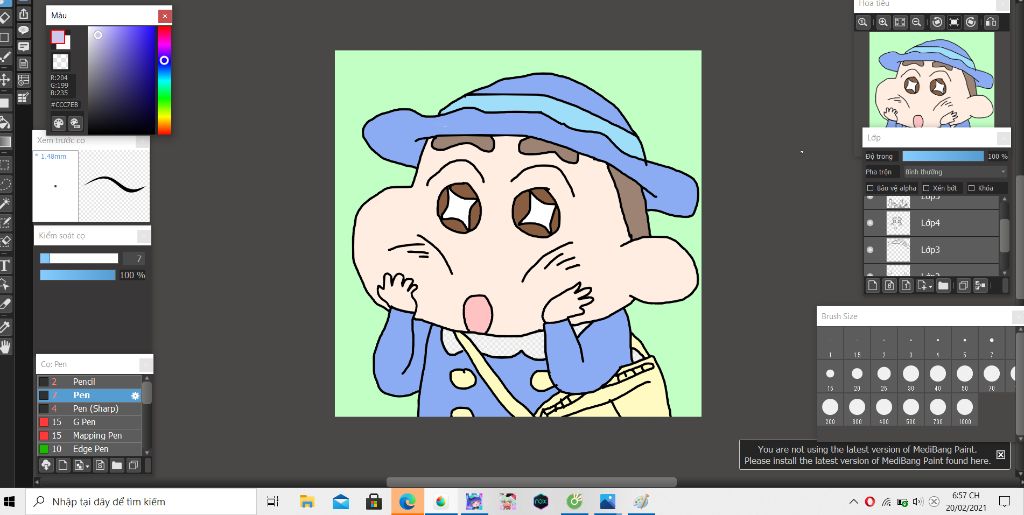Open Pen brush settings gear
Image resolution: width=1024 pixels, height=515 pixels.
(135, 396)
